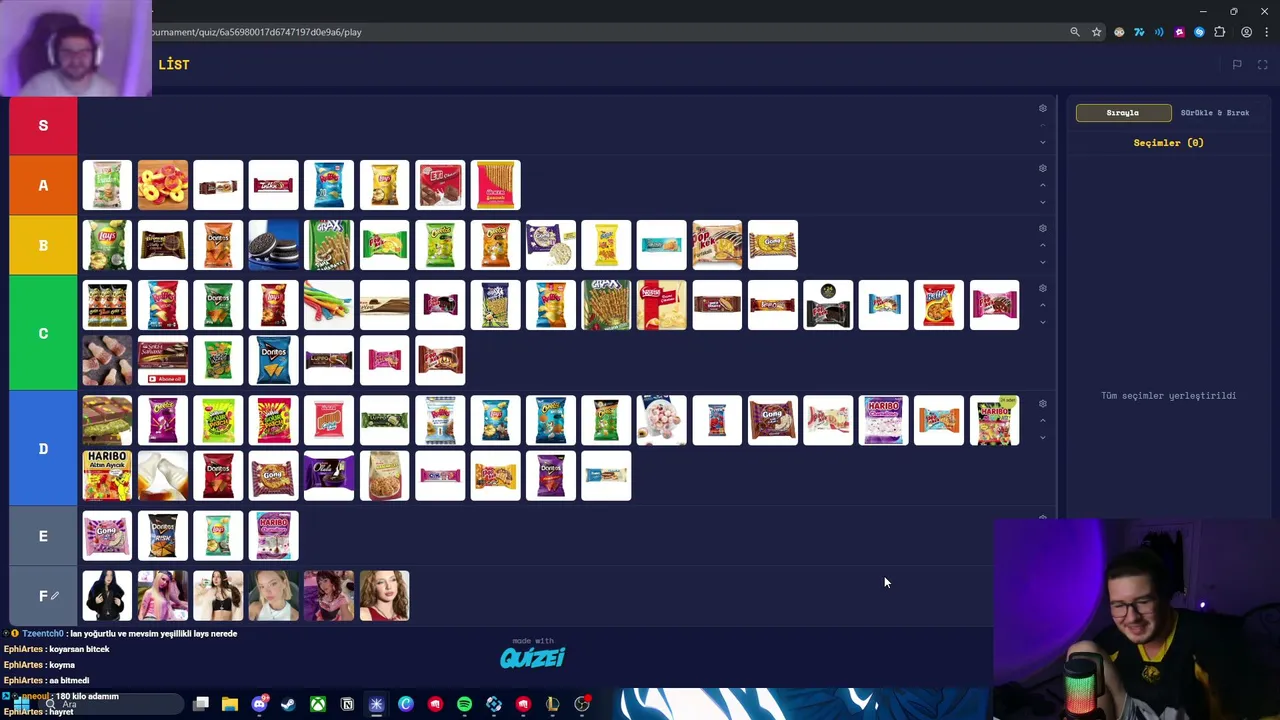The height and width of the screenshot is (720, 1280).
Task: Select black Doritos bag in tier E
Action: point(163,536)
